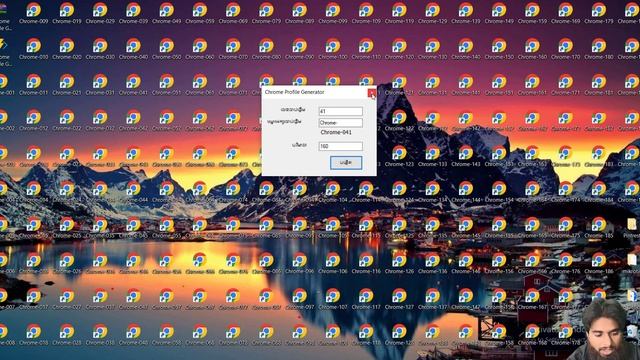Viewport: 640px width, 360px height.
Task: Select the Chrome-127 desktop icon
Action: [x=400, y=299]
